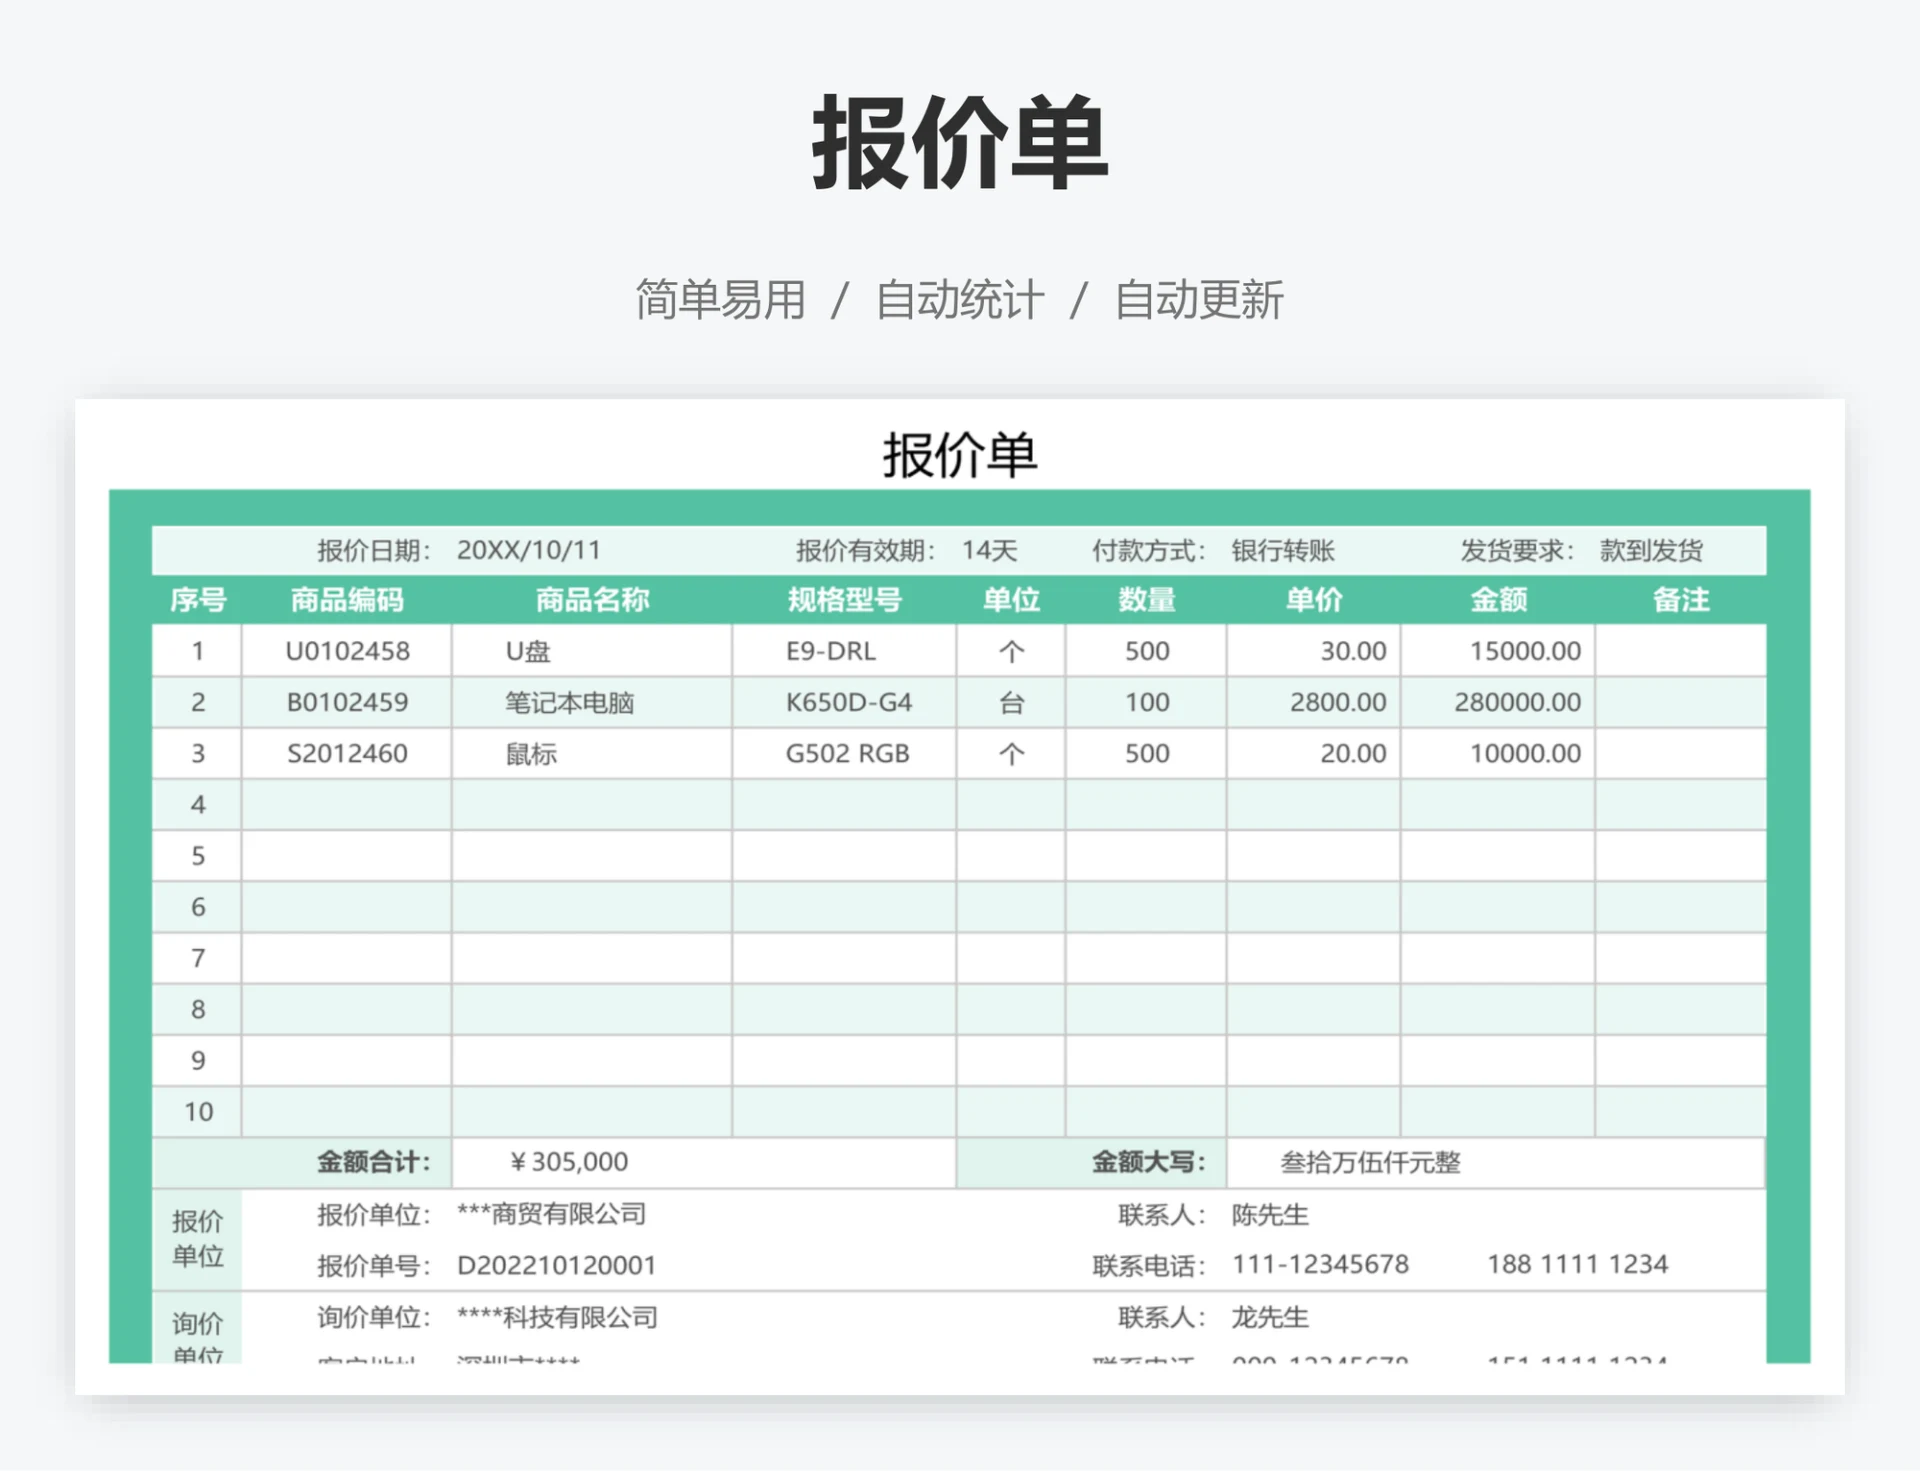Viewport: 1920px width, 1471px height.
Task: Select the total amount ¥305,000
Action: click(x=566, y=1162)
